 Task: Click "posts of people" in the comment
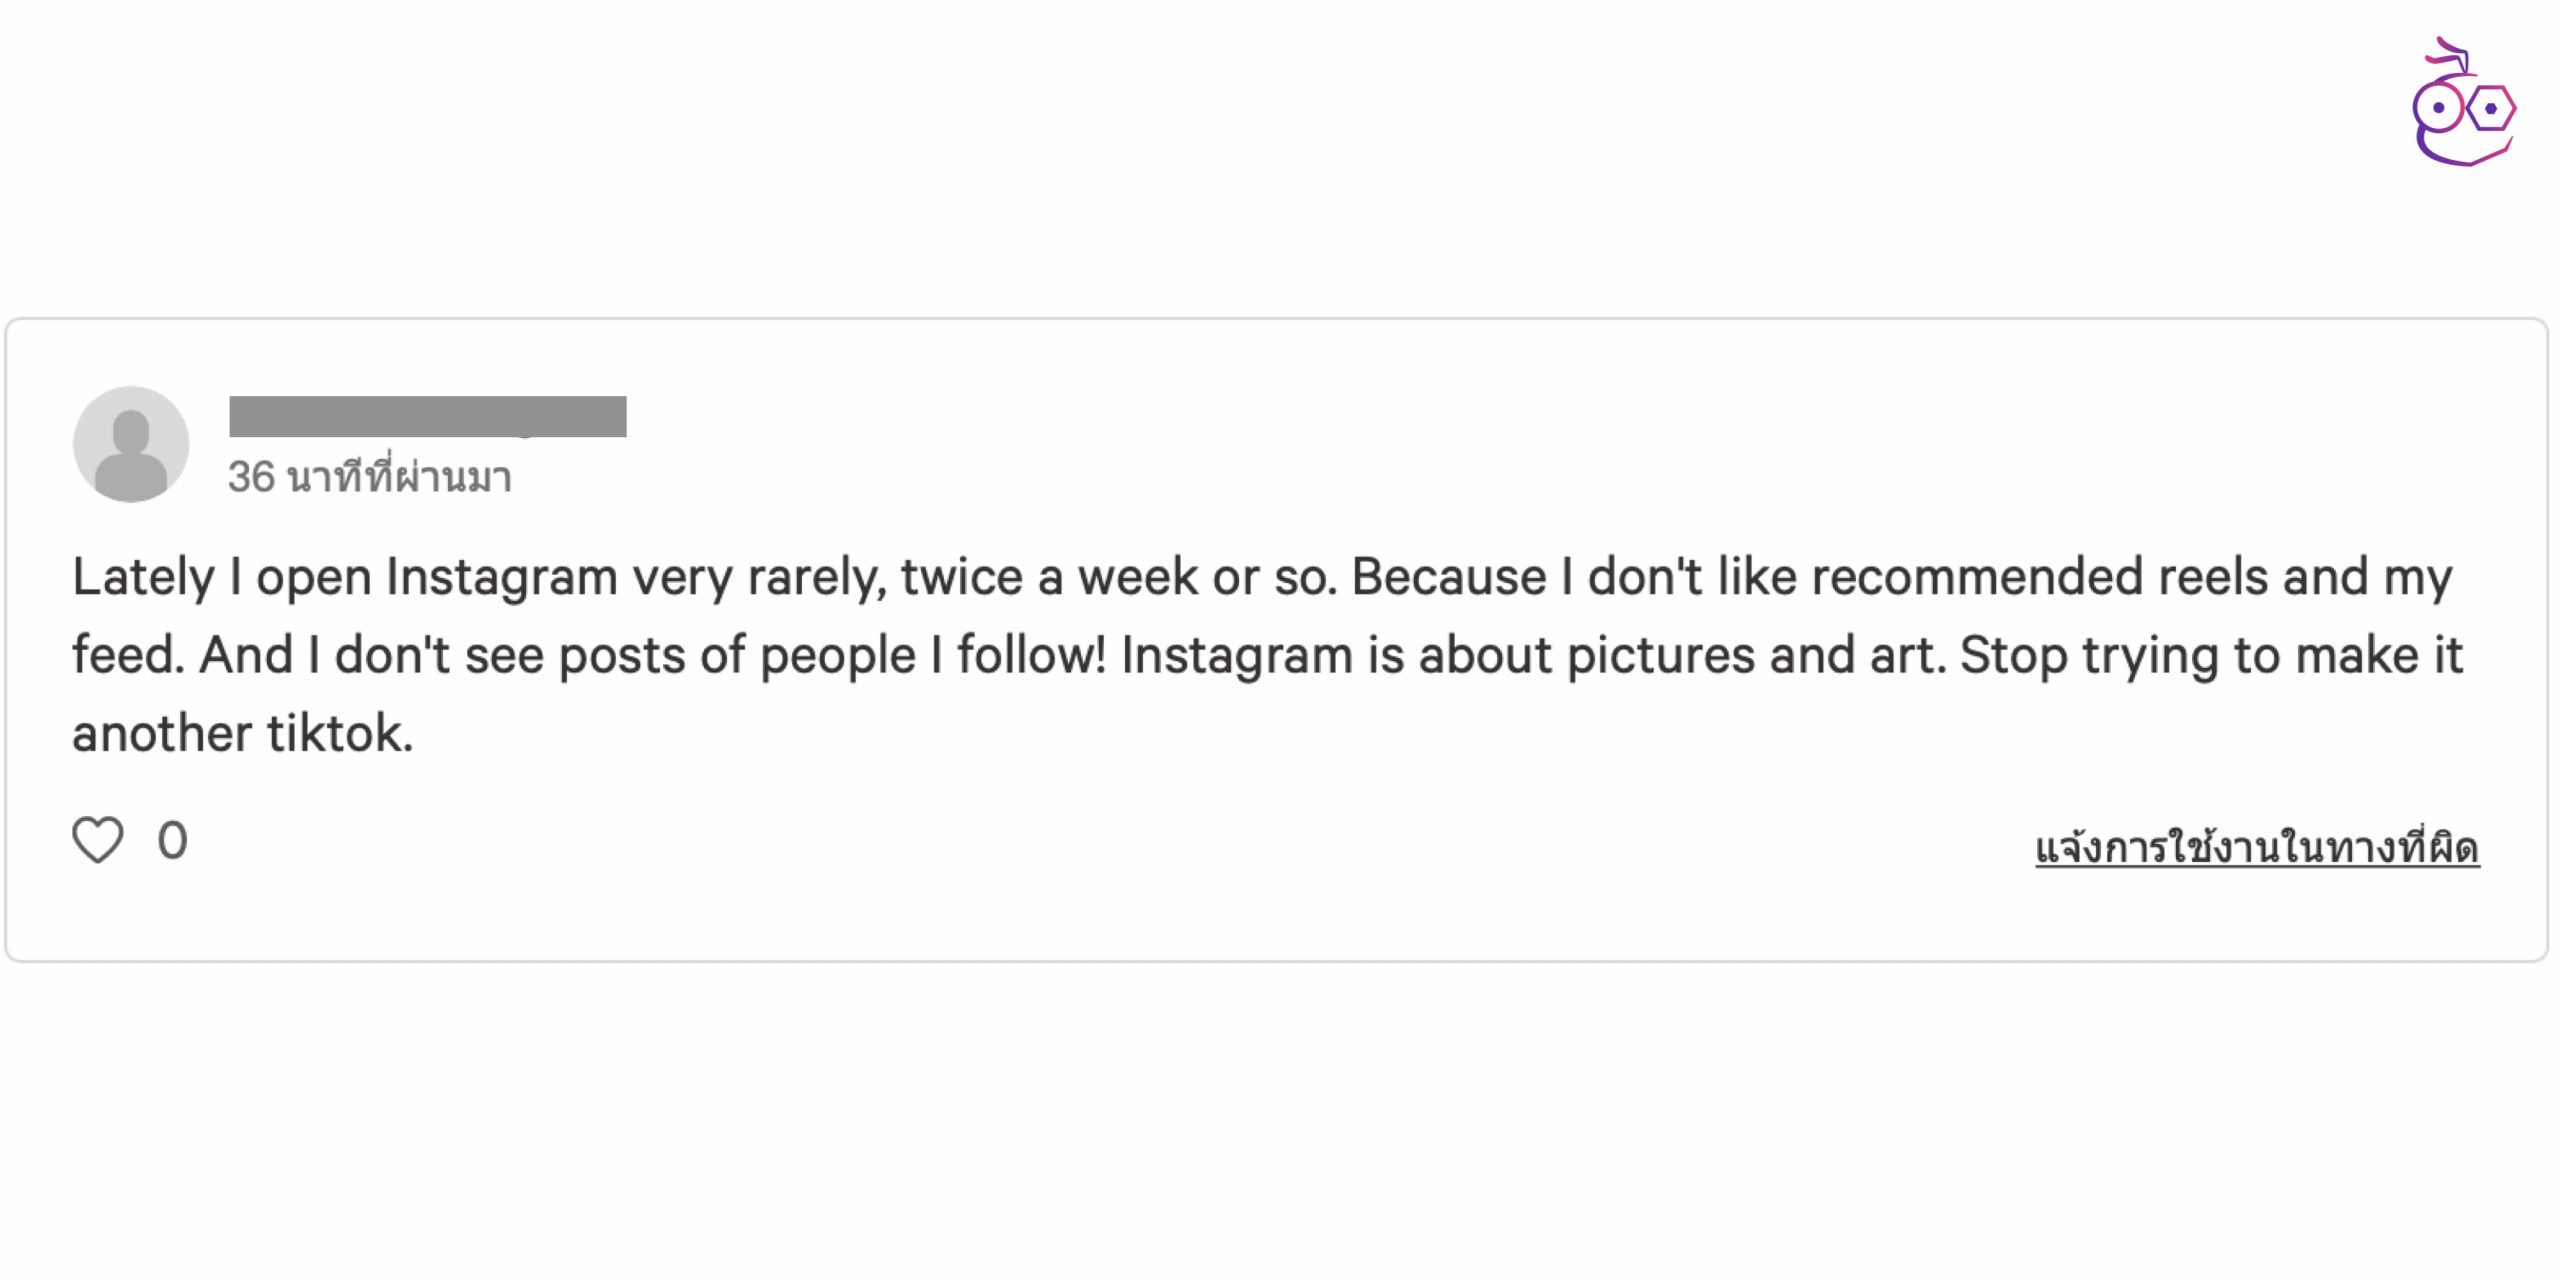coord(736,656)
